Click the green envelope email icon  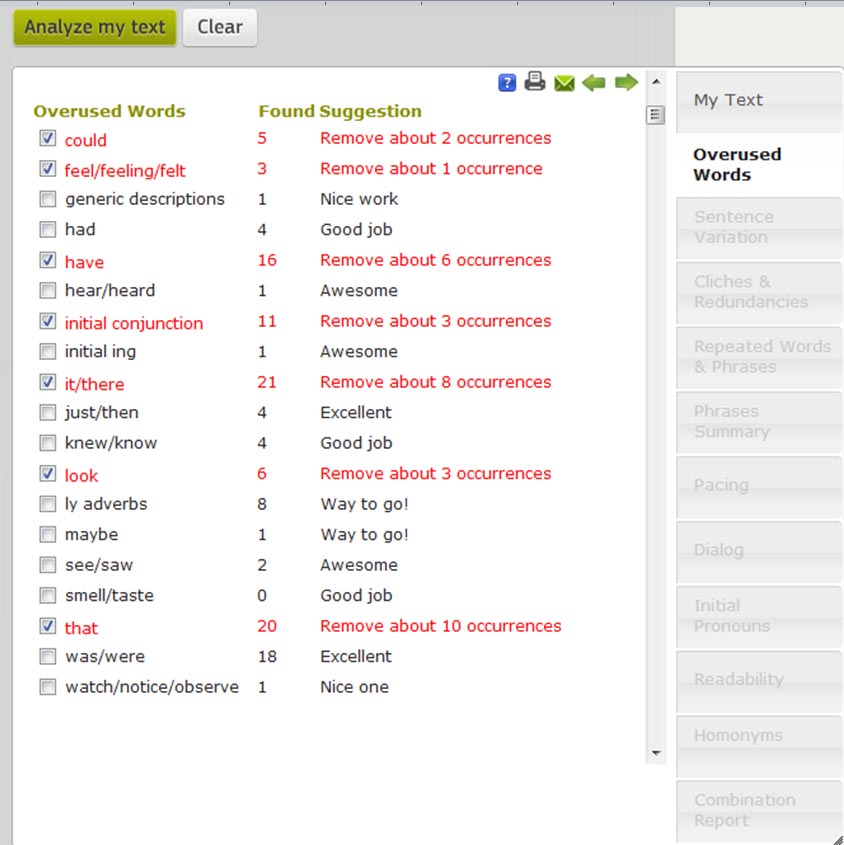coord(564,83)
